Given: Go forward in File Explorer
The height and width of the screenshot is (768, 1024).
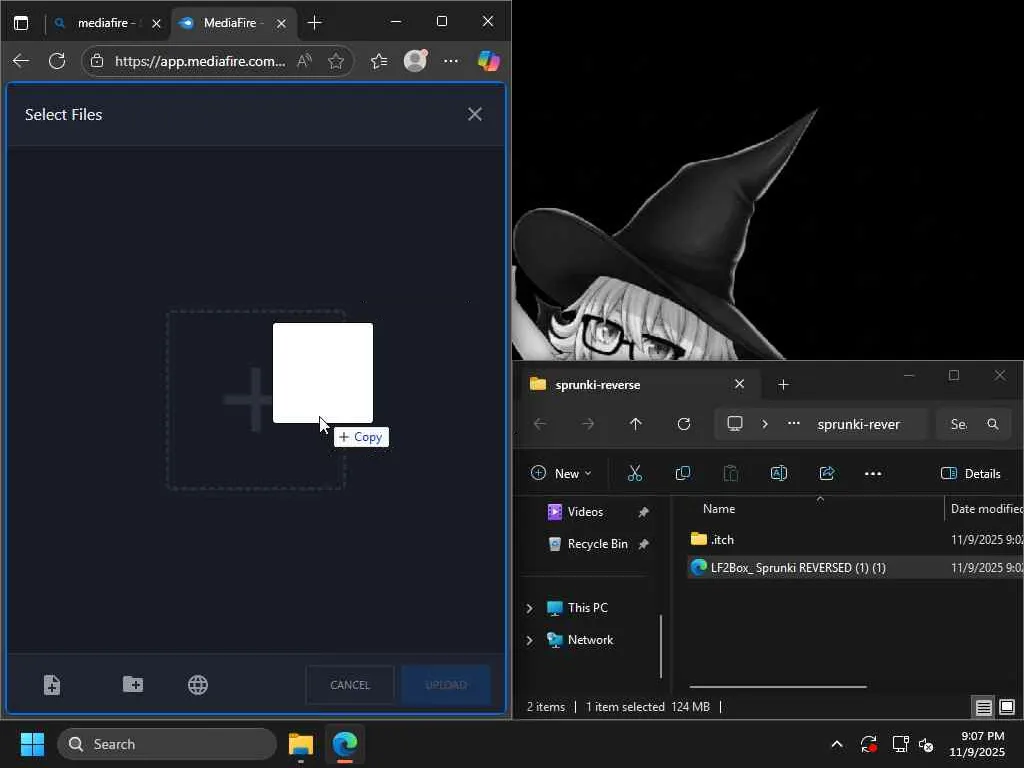Looking at the screenshot, I should (588, 424).
